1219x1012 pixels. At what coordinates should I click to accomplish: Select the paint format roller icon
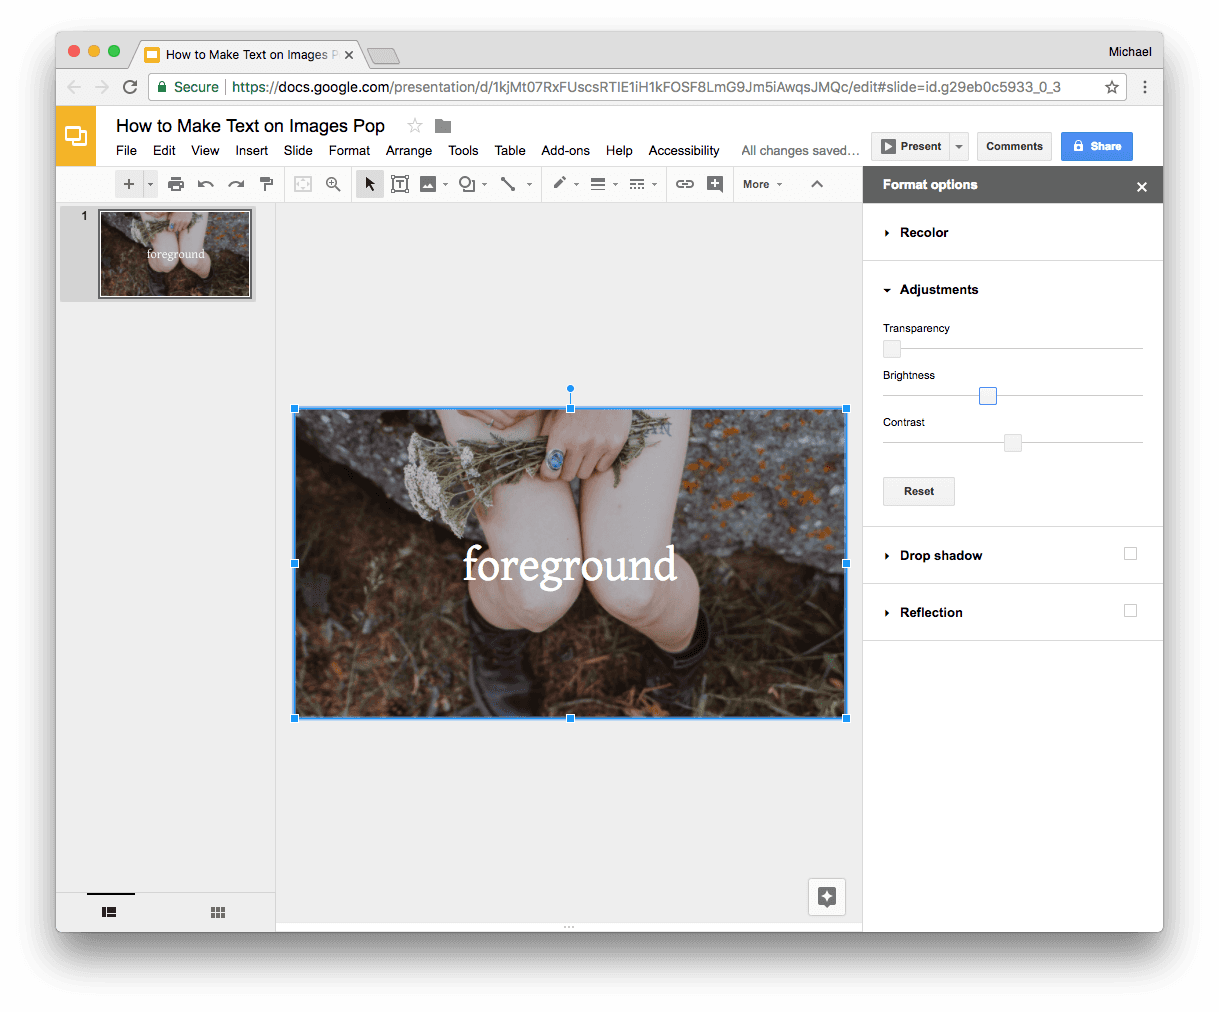[266, 184]
